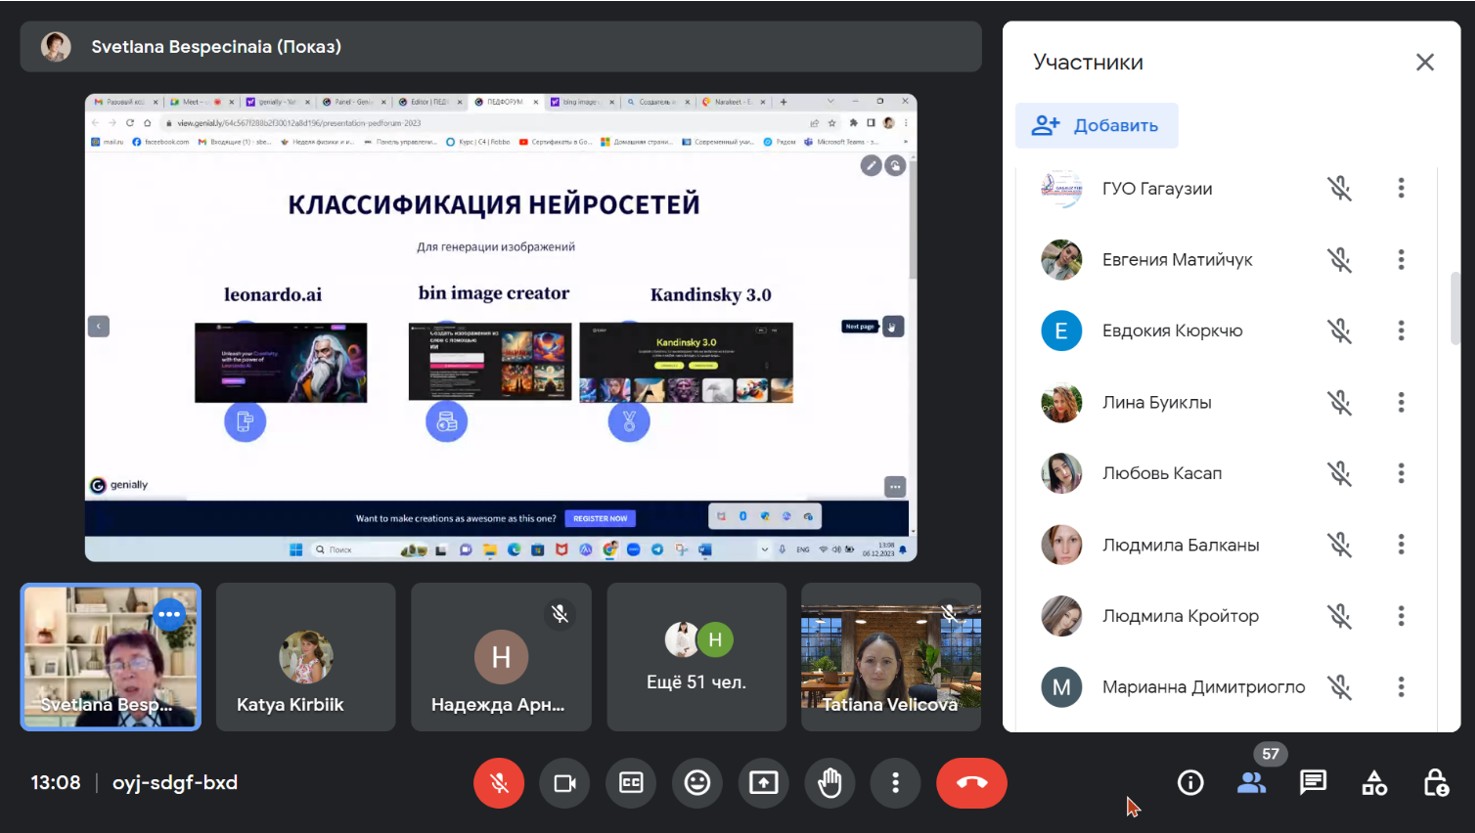This screenshot has height=833, width=1475.
Task: Click mic icon for Евгения Матийчук
Action: tap(1339, 260)
